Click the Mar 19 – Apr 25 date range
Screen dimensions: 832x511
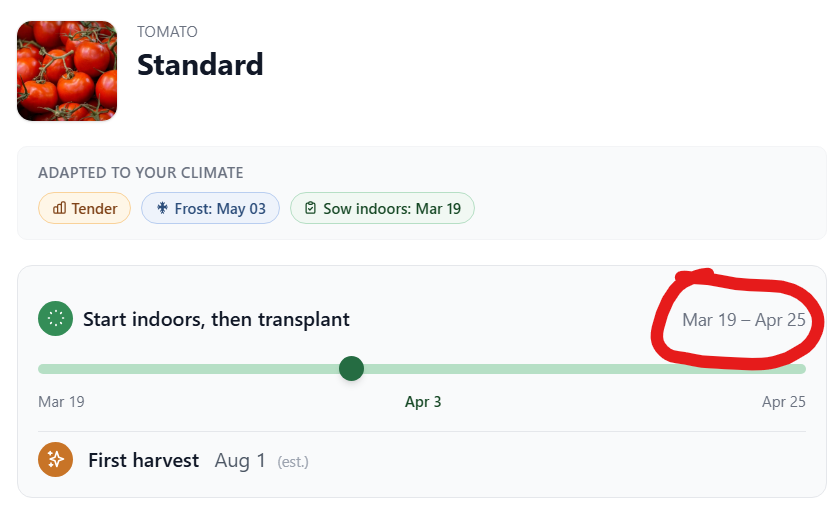[743, 320]
